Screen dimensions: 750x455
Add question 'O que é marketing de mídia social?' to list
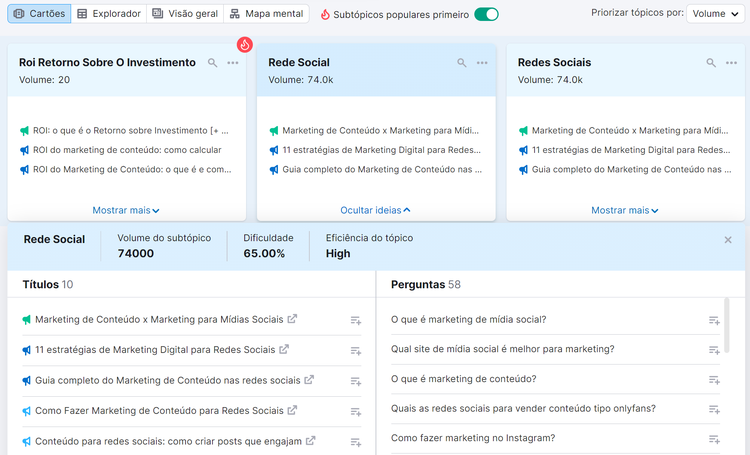point(714,320)
